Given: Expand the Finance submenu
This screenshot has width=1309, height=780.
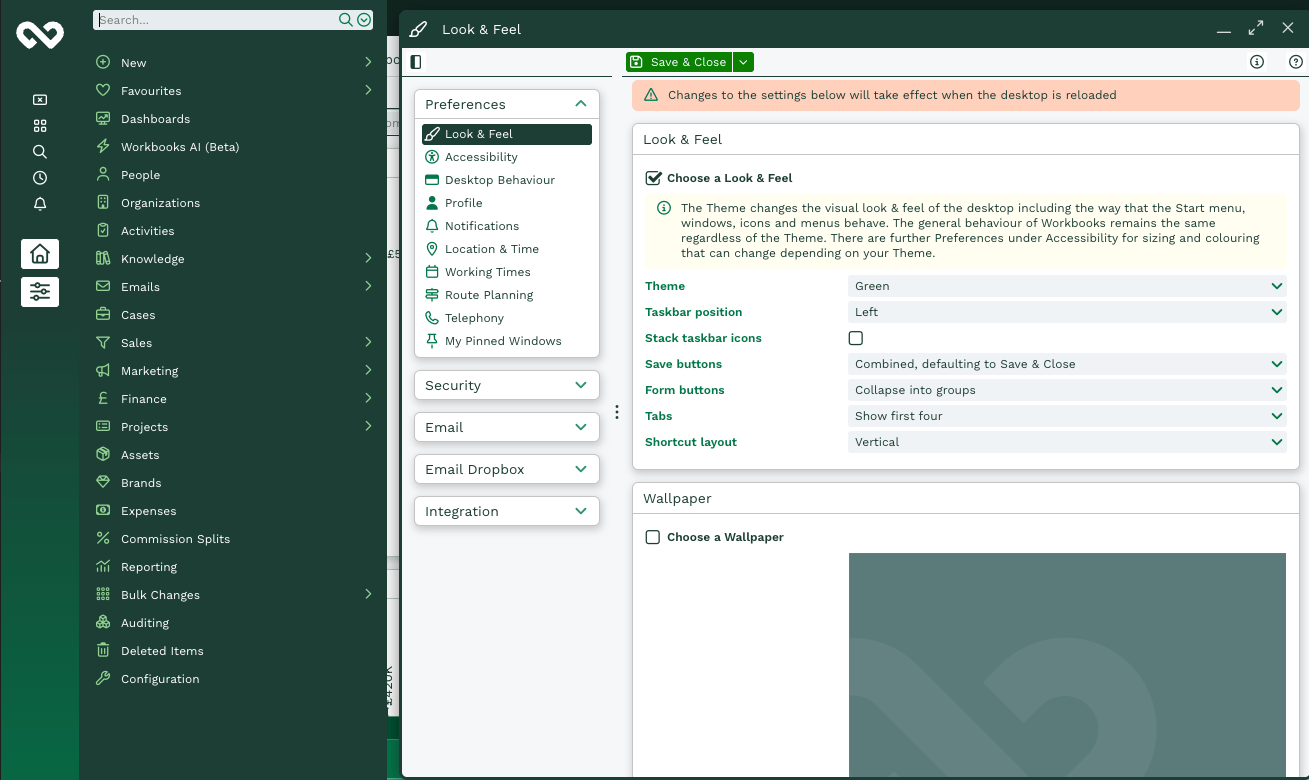Looking at the screenshot, I should 235,398.
